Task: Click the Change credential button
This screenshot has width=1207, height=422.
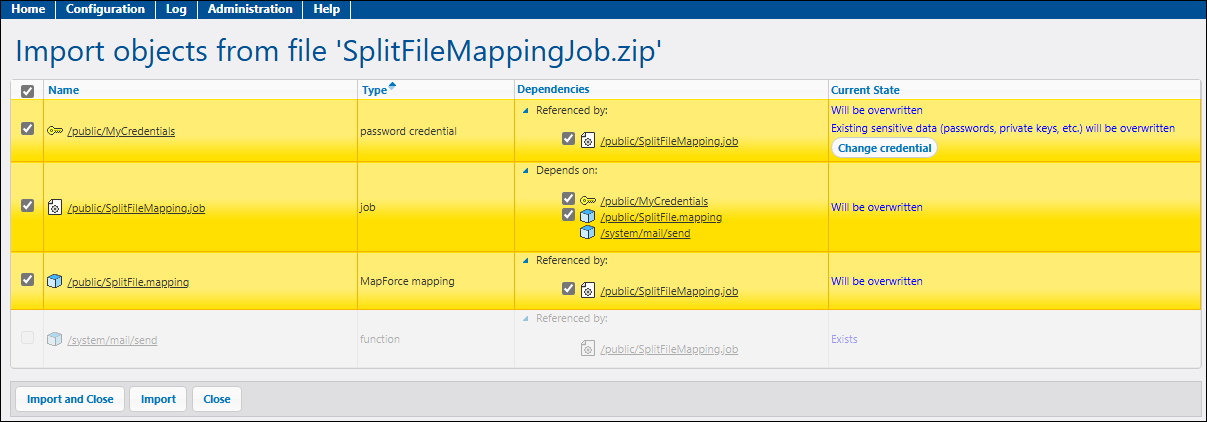Action: (x=884, y=148)
